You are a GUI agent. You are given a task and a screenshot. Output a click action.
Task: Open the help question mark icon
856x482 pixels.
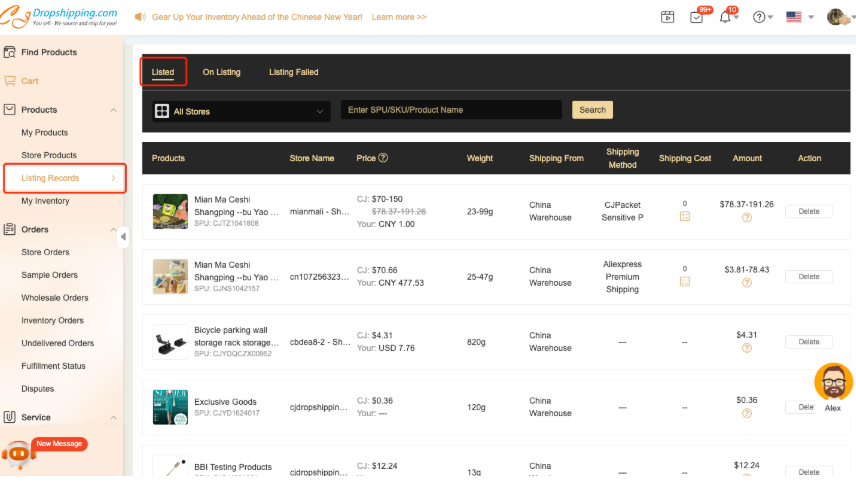point(760,17)
